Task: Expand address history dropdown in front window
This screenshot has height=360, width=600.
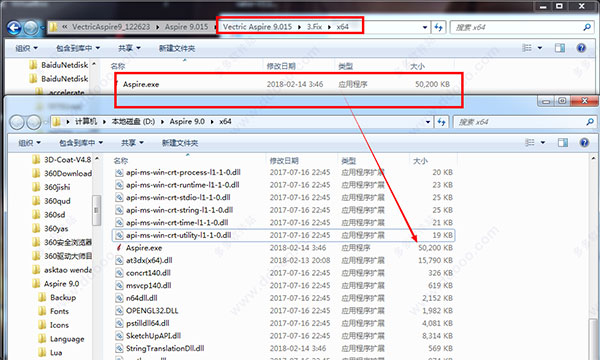Action: pos(428,122)
